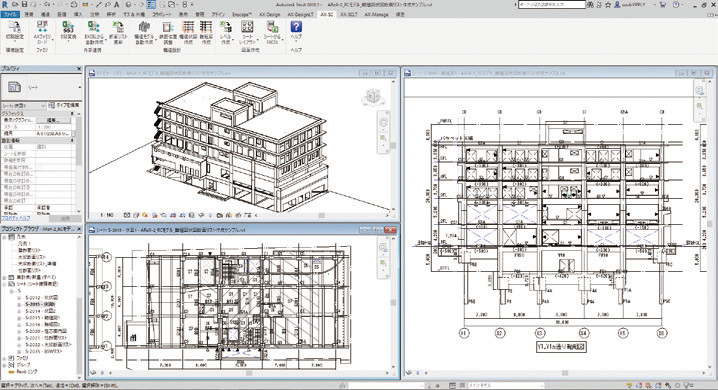The image size is (718, 390).
Task: Collapse the グラフィックス section in Properties
Action: coord(72,113)
